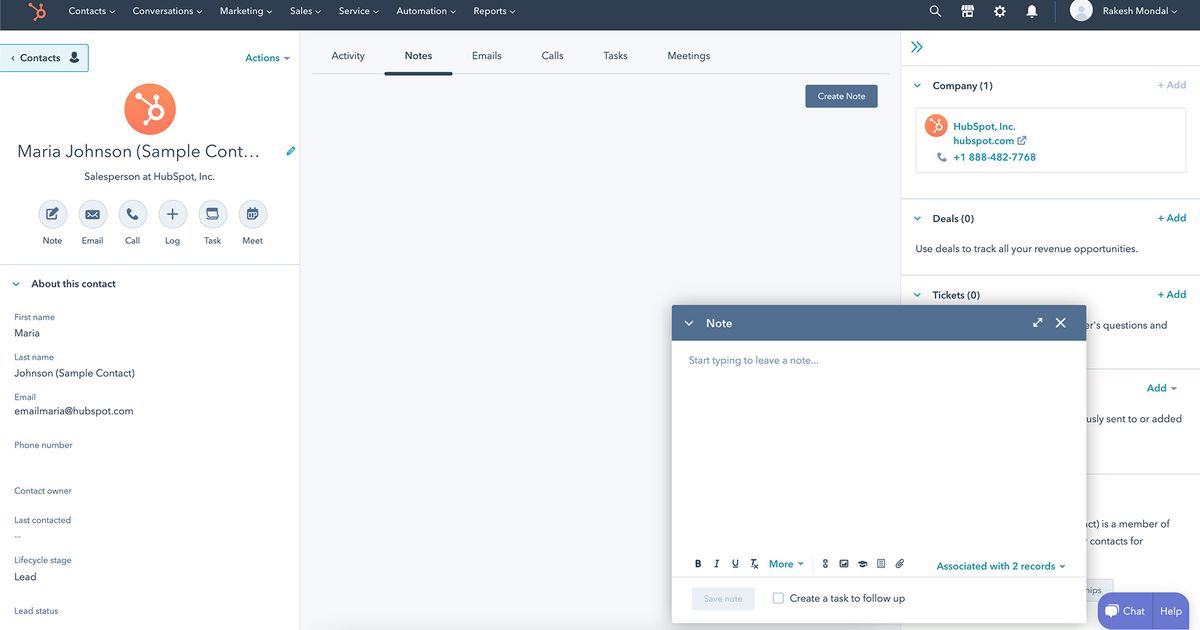Insert a link in the note

[x=825, y=564]
